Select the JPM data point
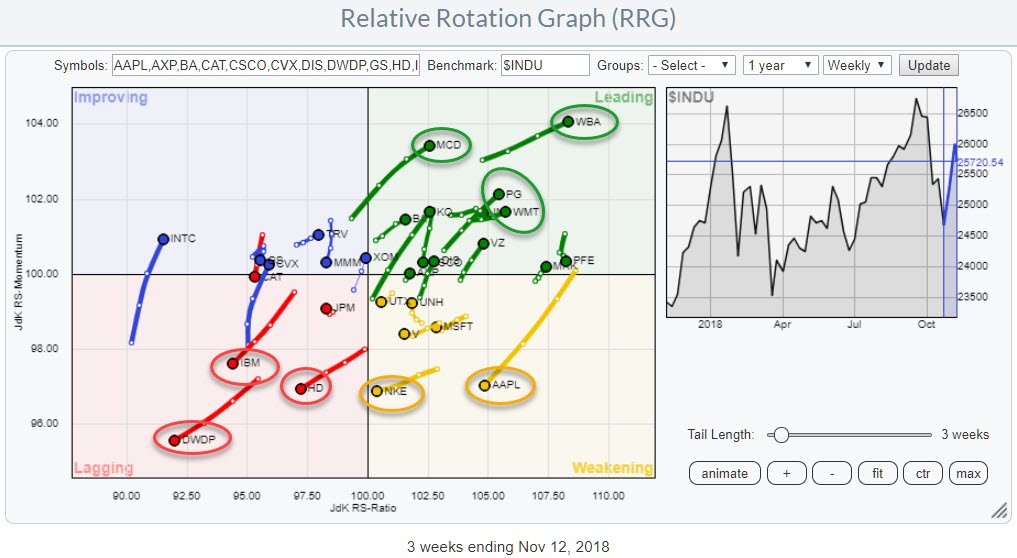The width and height of the screenshot is (1017, 558). (326, 308)
